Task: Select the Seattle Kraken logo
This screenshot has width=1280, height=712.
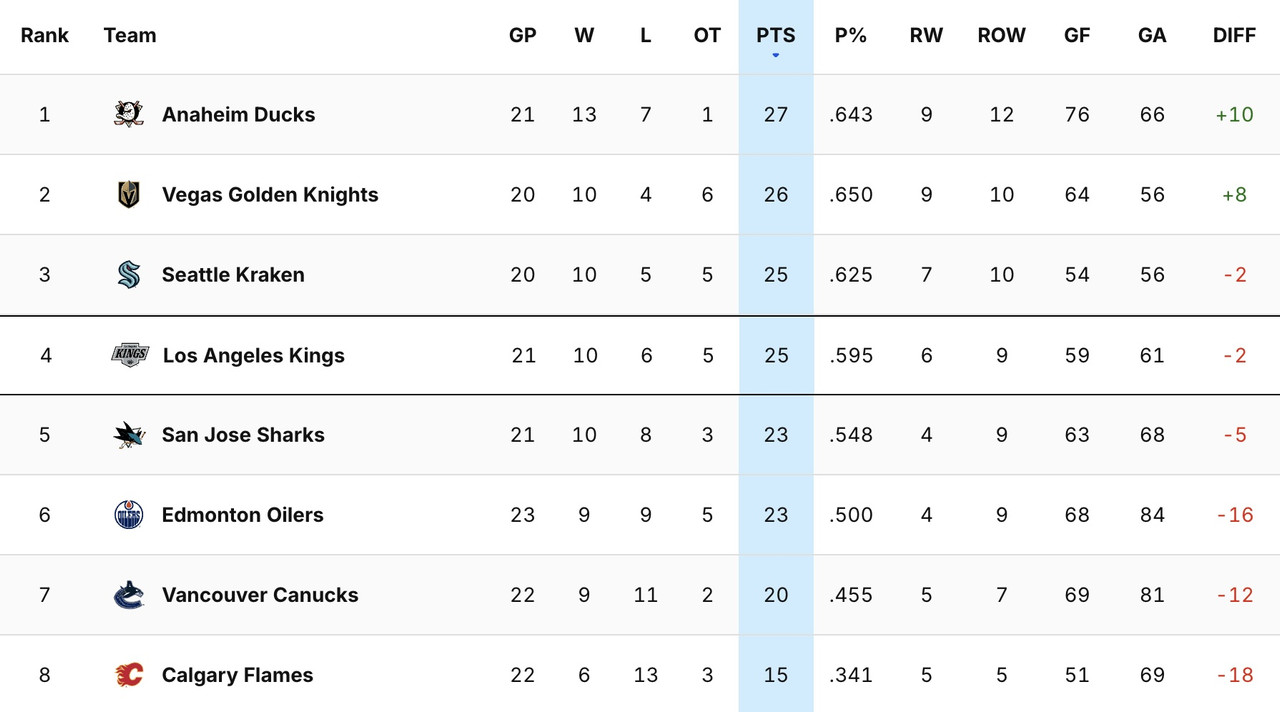Action: click(x=129, y=274)
